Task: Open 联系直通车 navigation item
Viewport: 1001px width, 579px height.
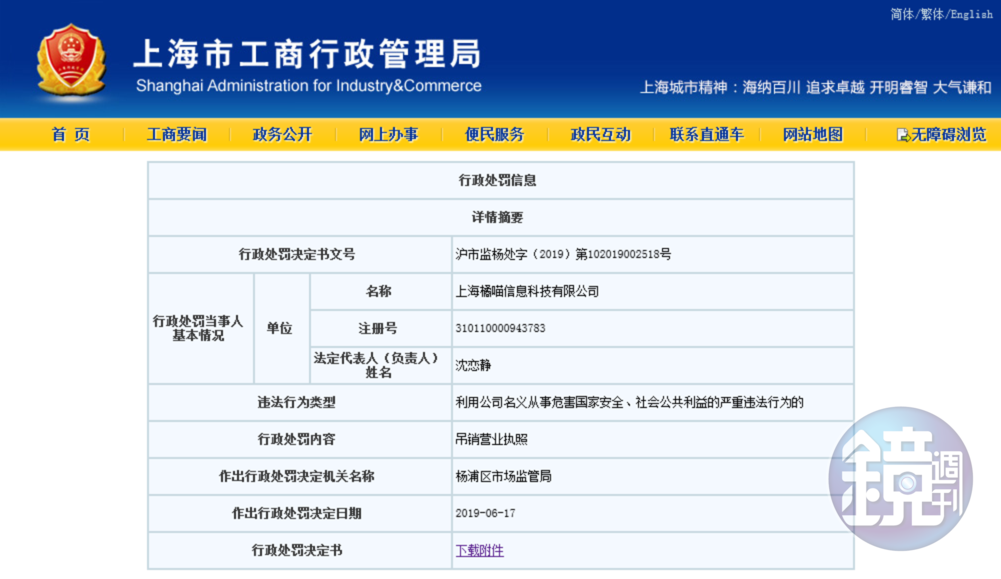Action: (x=707, y=135)
